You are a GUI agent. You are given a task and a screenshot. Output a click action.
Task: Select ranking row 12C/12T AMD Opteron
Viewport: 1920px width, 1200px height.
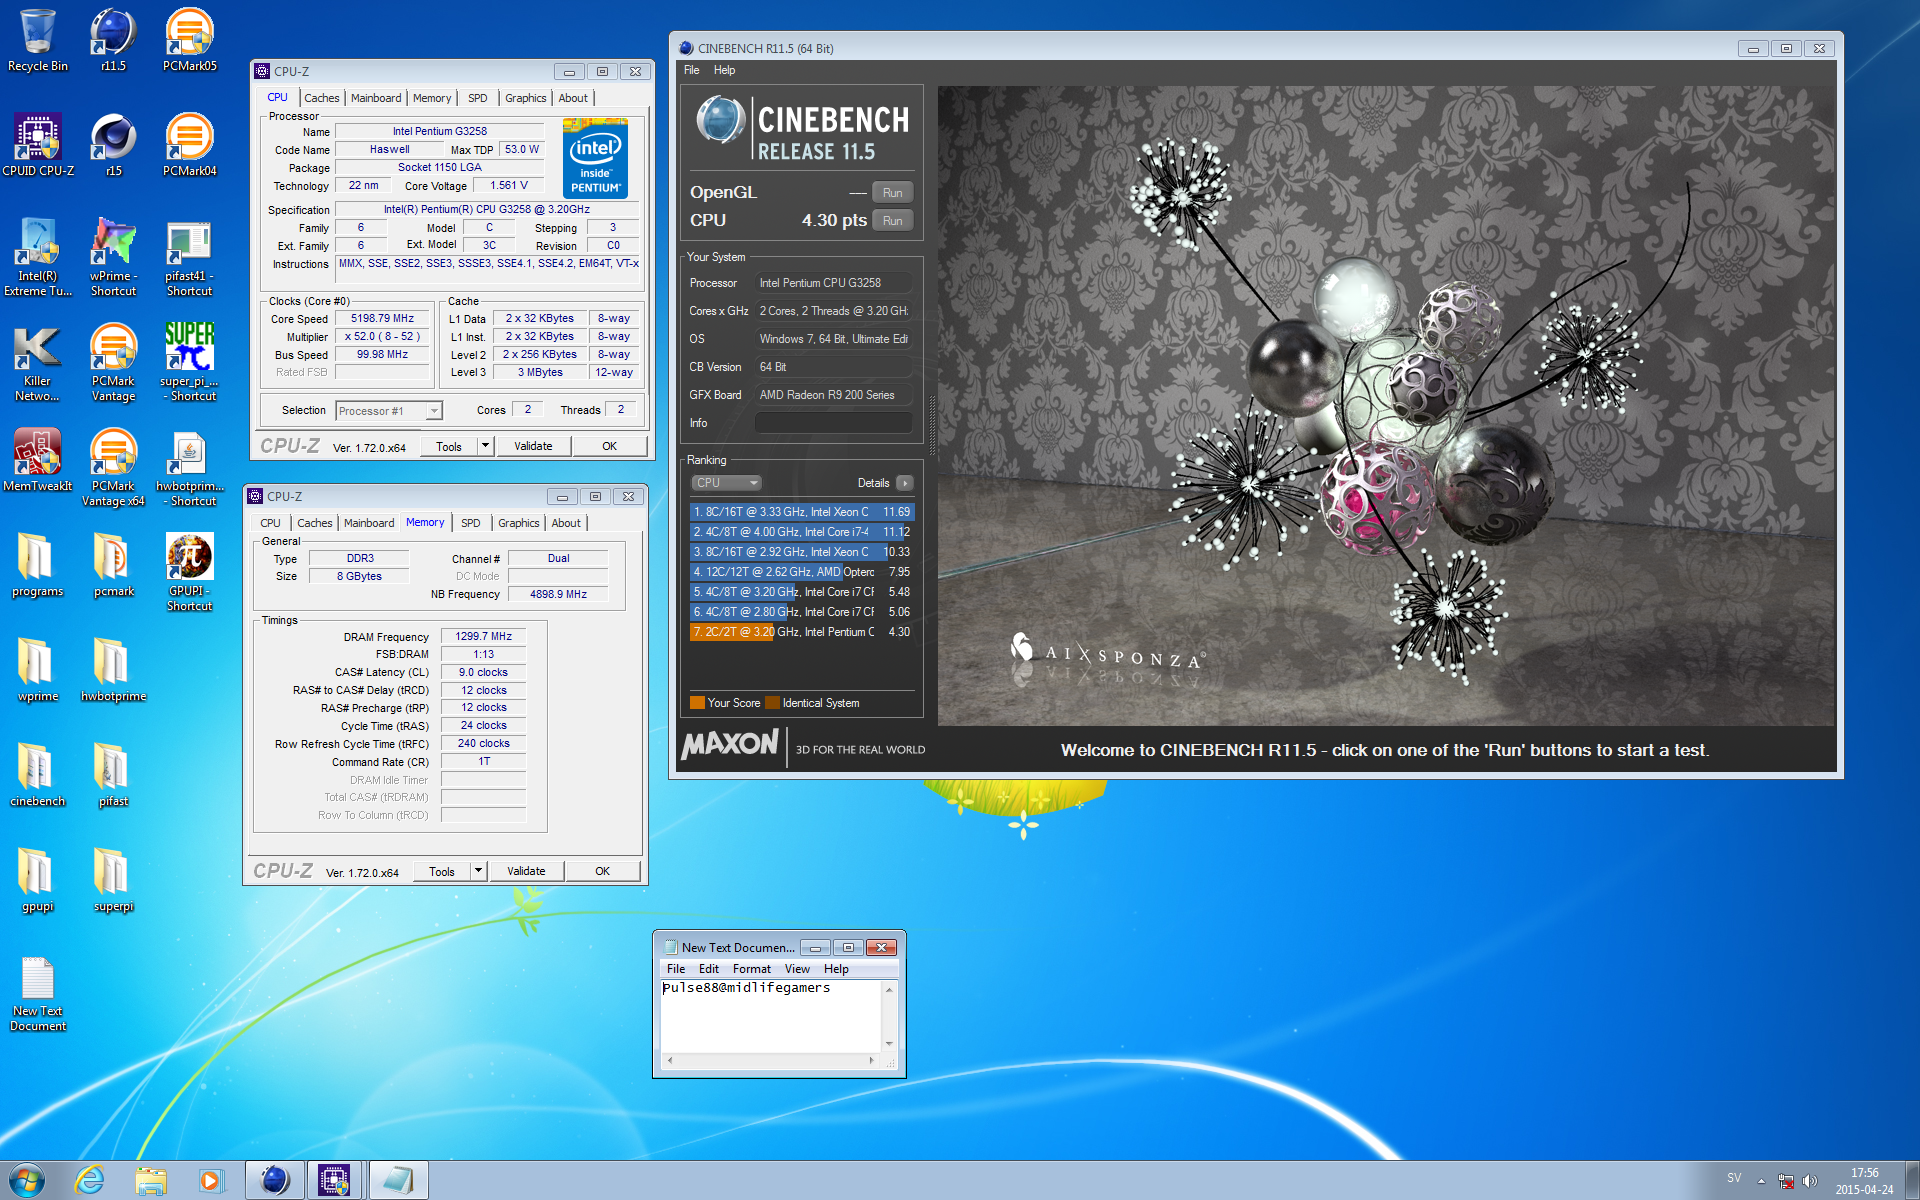point(802,572)
